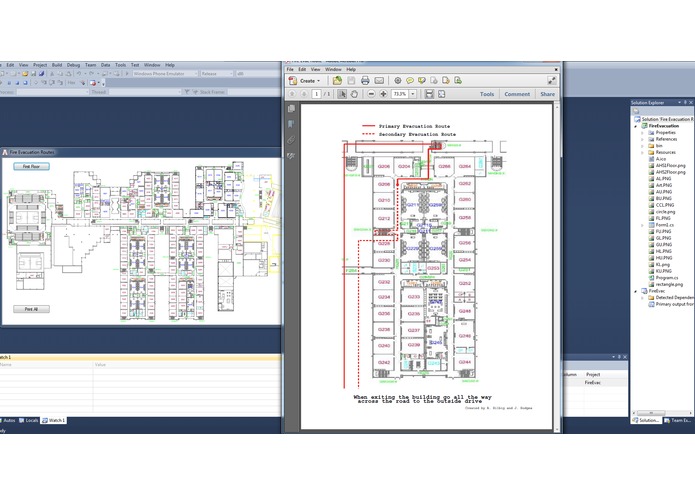The height and width of the screenshot is (494, 695).
Task: Open Team menu in Visual Studio
Action: point(90,65)
